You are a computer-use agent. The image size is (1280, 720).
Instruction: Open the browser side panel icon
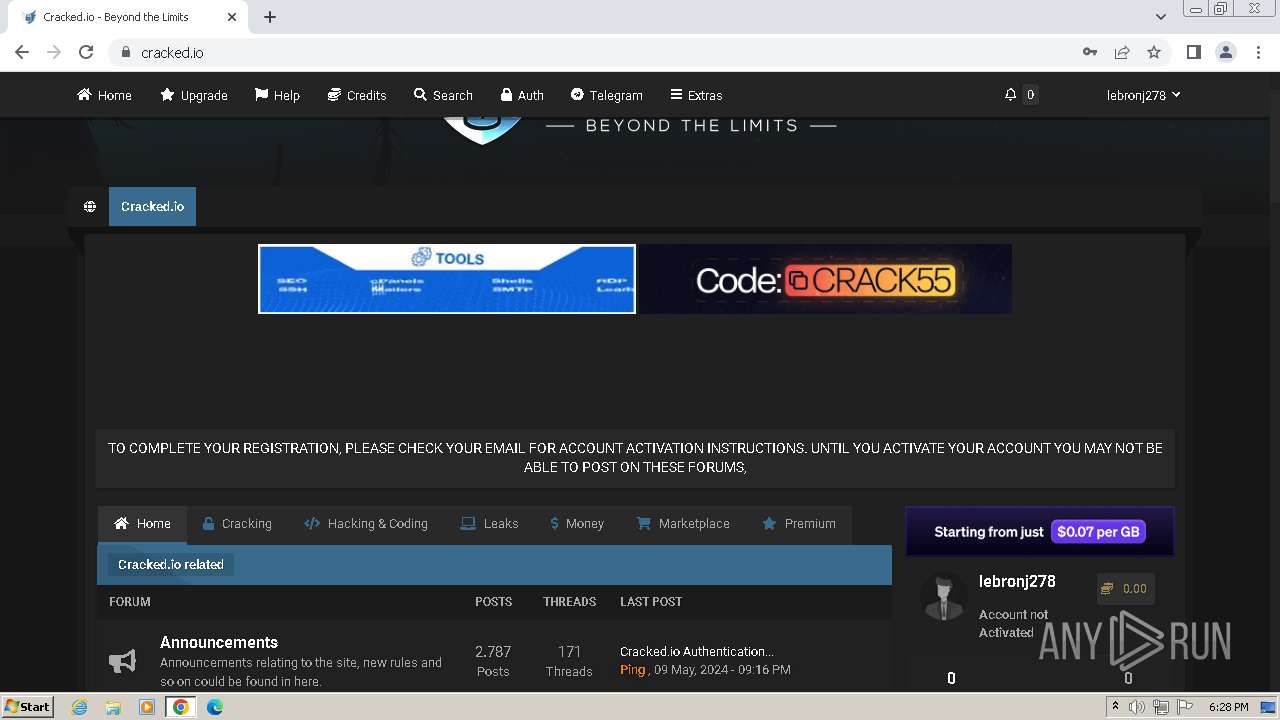1194,52
